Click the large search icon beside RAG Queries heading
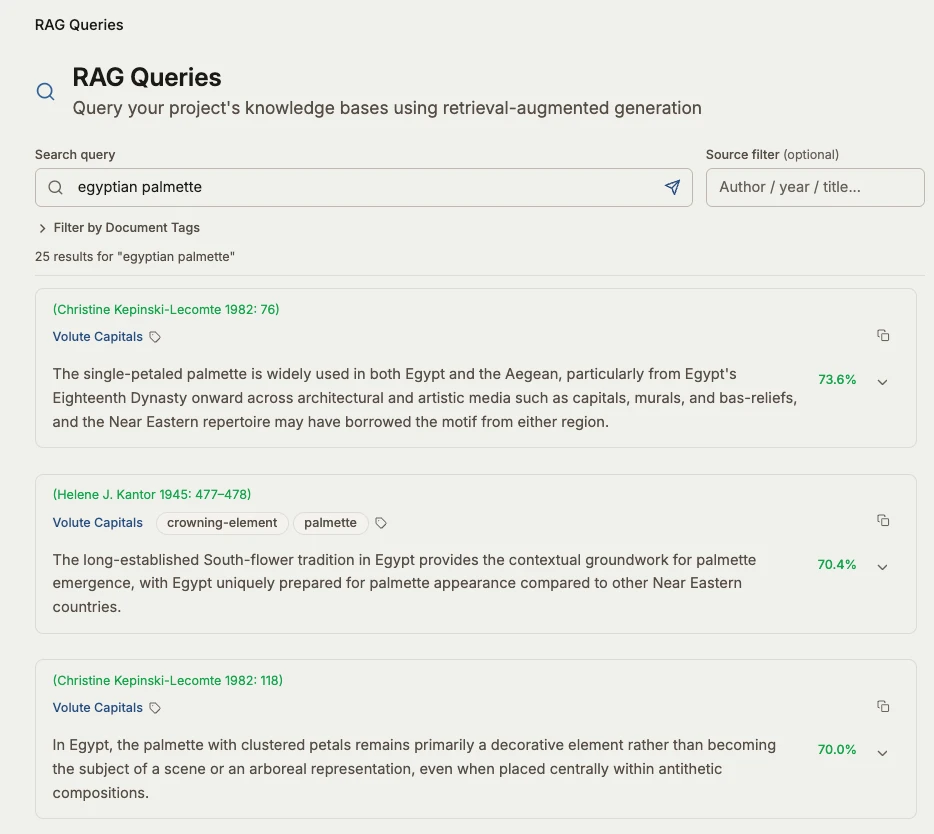The width and height of the screenshot is (934, 834). 46,92
